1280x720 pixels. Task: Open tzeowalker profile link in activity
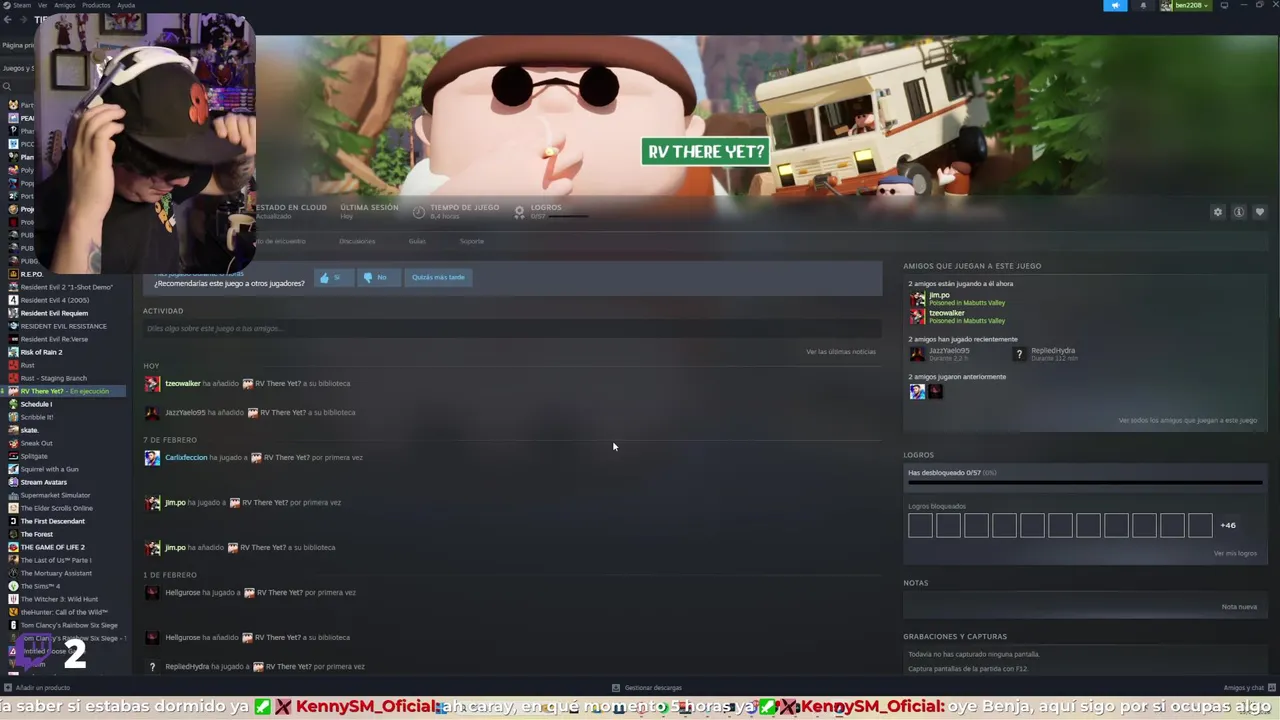click(183, 384)
